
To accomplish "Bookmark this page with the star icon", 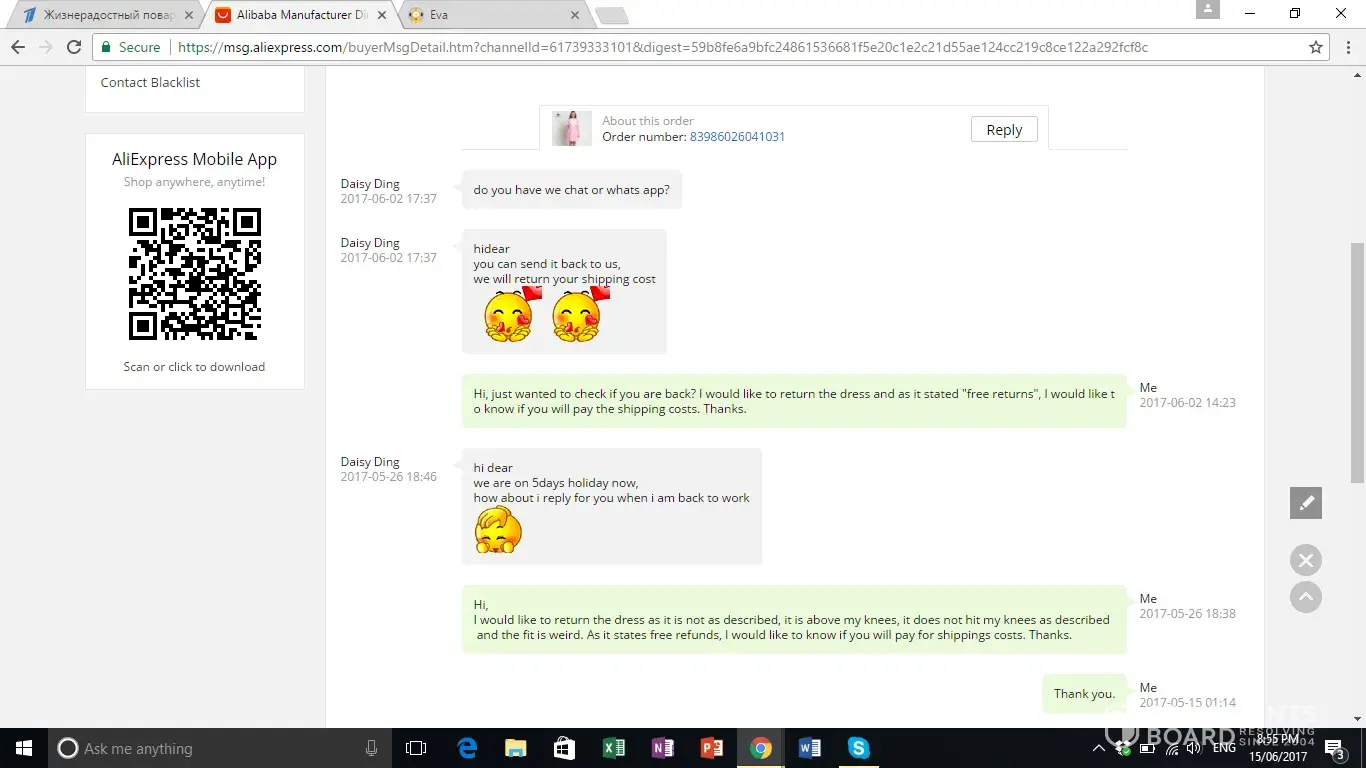I will tap(1316, 47).
